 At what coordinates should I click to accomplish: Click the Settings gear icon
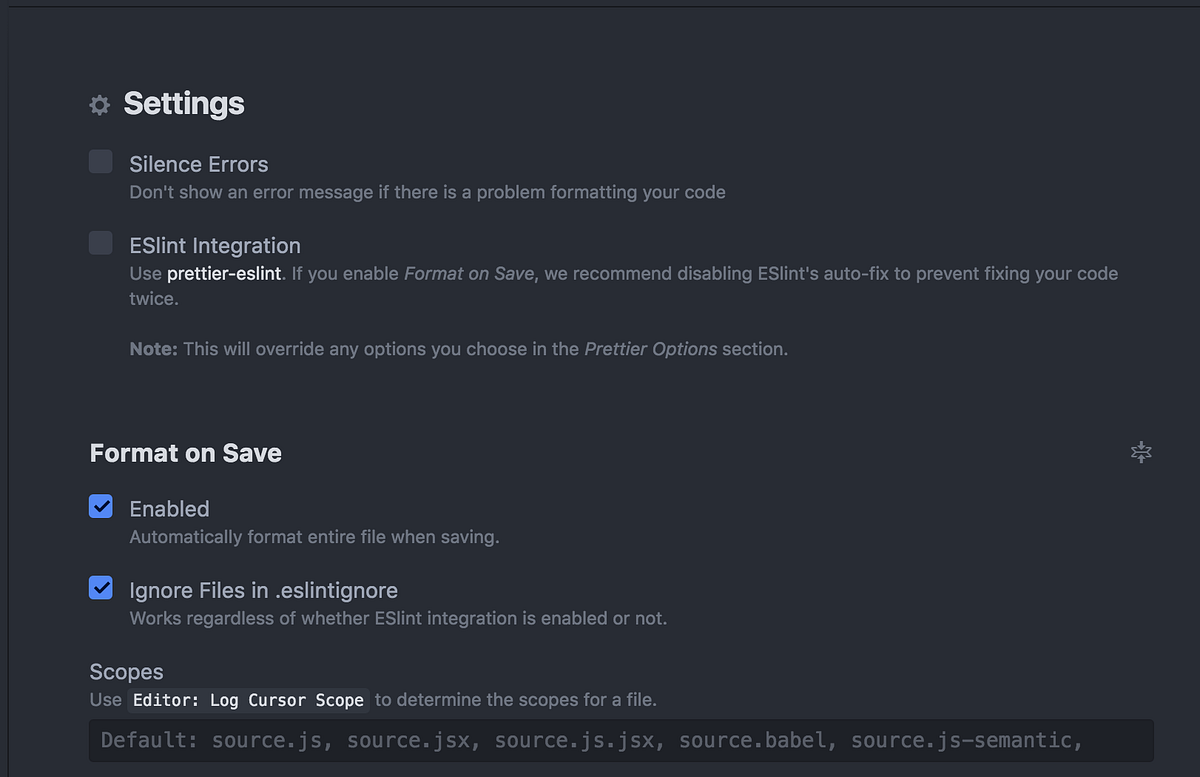coord(99,105)
